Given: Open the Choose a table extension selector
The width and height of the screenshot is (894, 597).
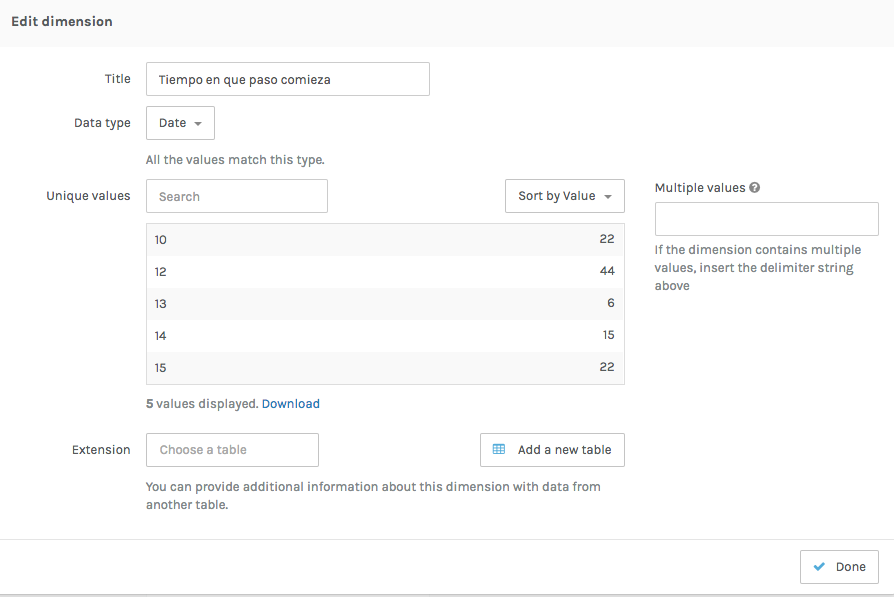Looking at the screenshot, I should tap(232, 450).
